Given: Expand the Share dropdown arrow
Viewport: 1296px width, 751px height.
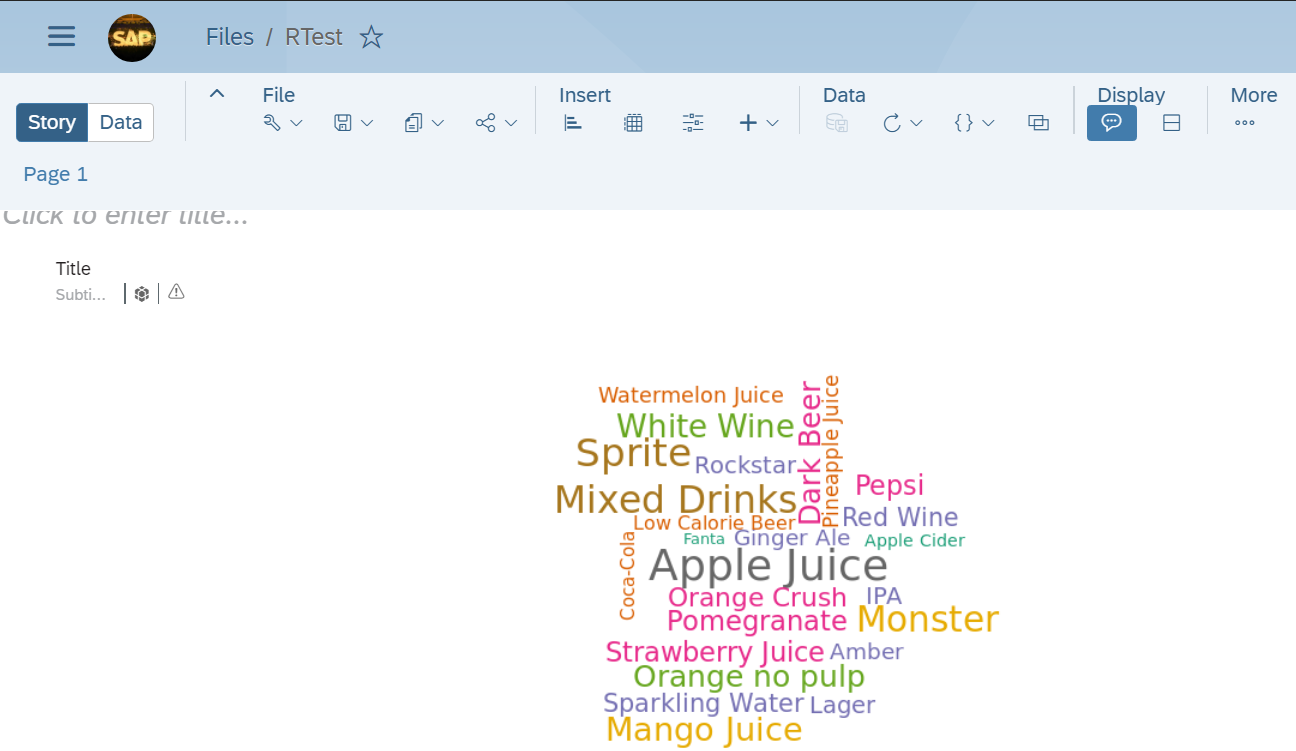Looking at the screenshot, I should 511,123.
